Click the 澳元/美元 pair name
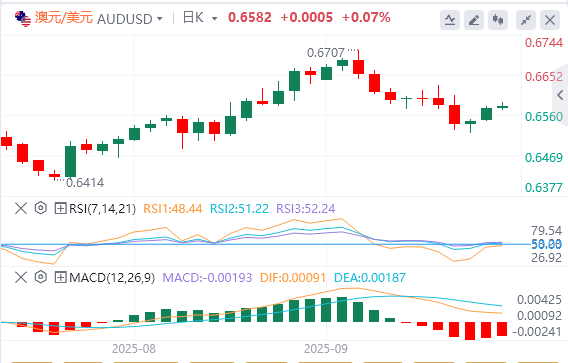568x363 pixels. (x=64, y=18)
